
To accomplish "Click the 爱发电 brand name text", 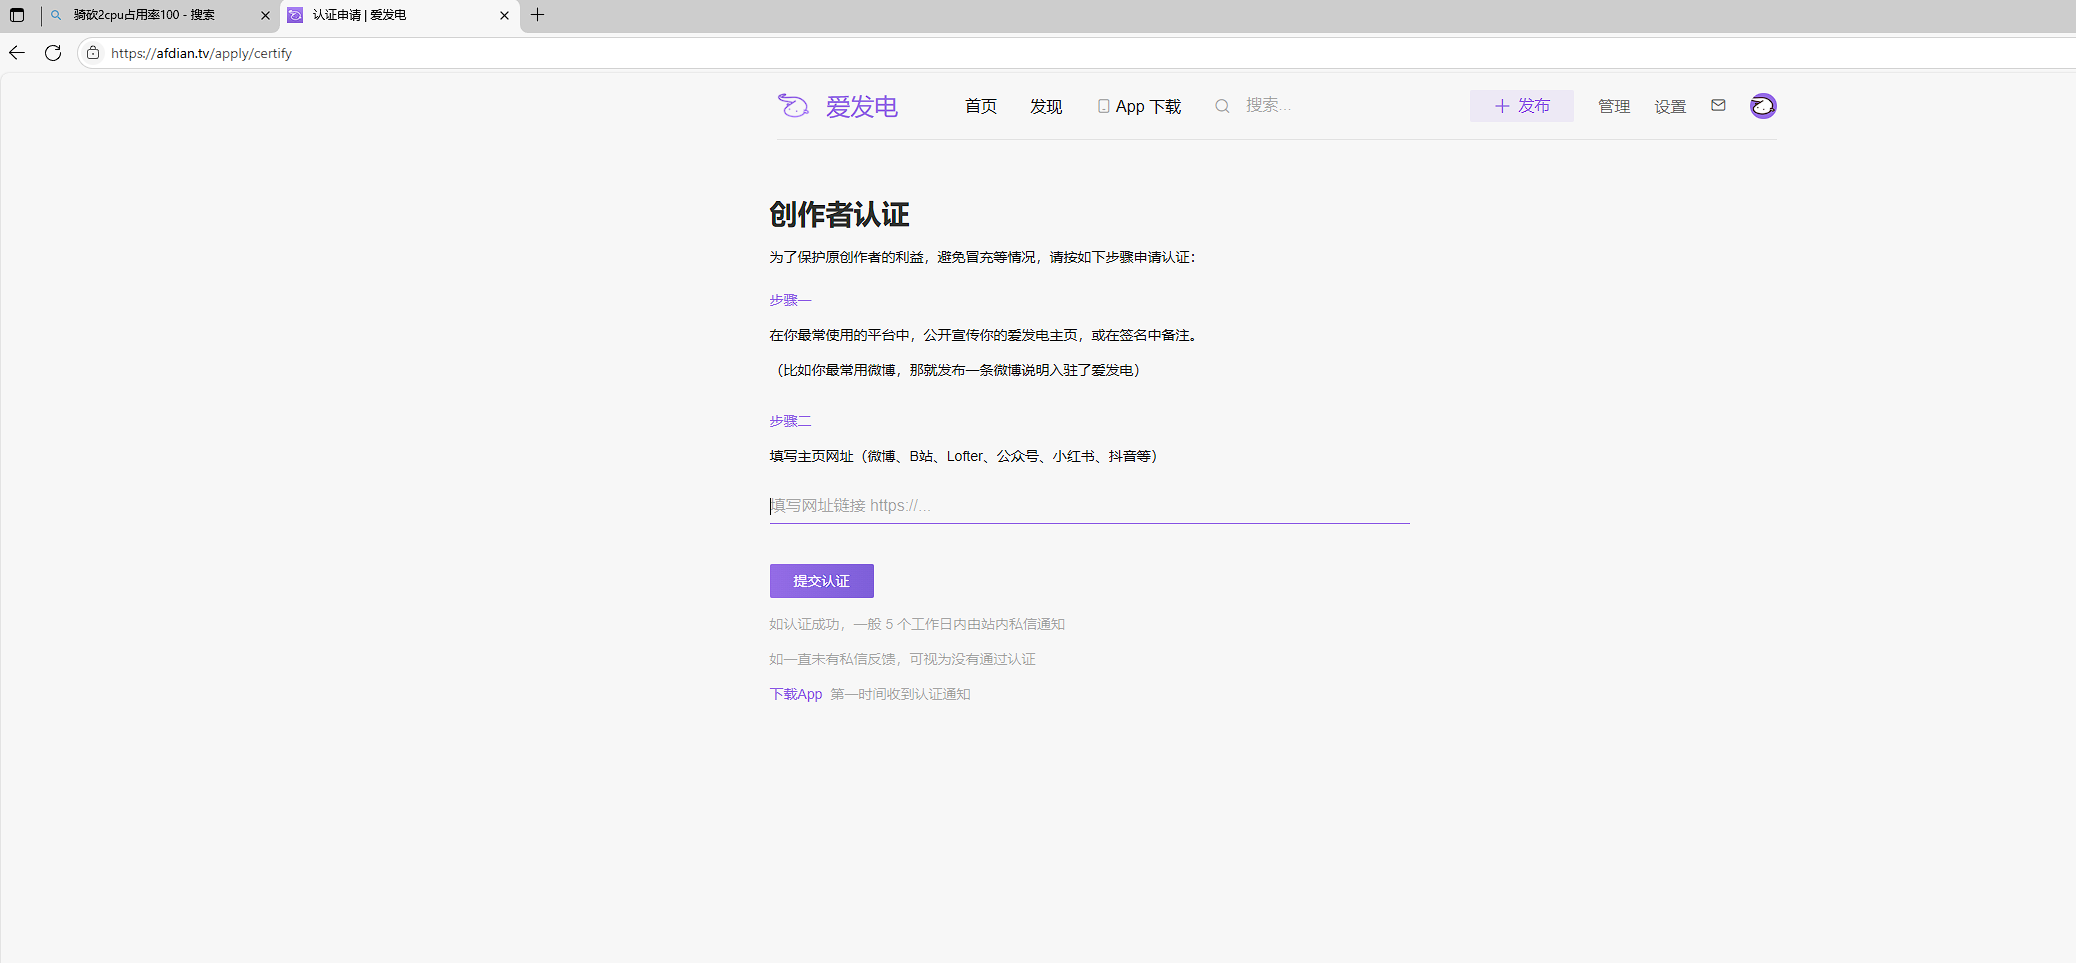I will point(861,106).
